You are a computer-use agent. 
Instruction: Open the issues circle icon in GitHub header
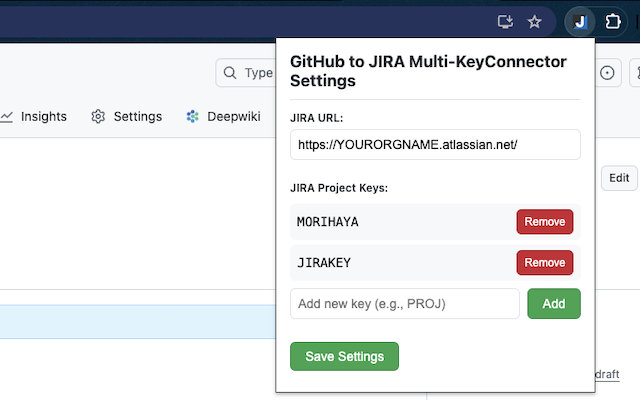607,73
